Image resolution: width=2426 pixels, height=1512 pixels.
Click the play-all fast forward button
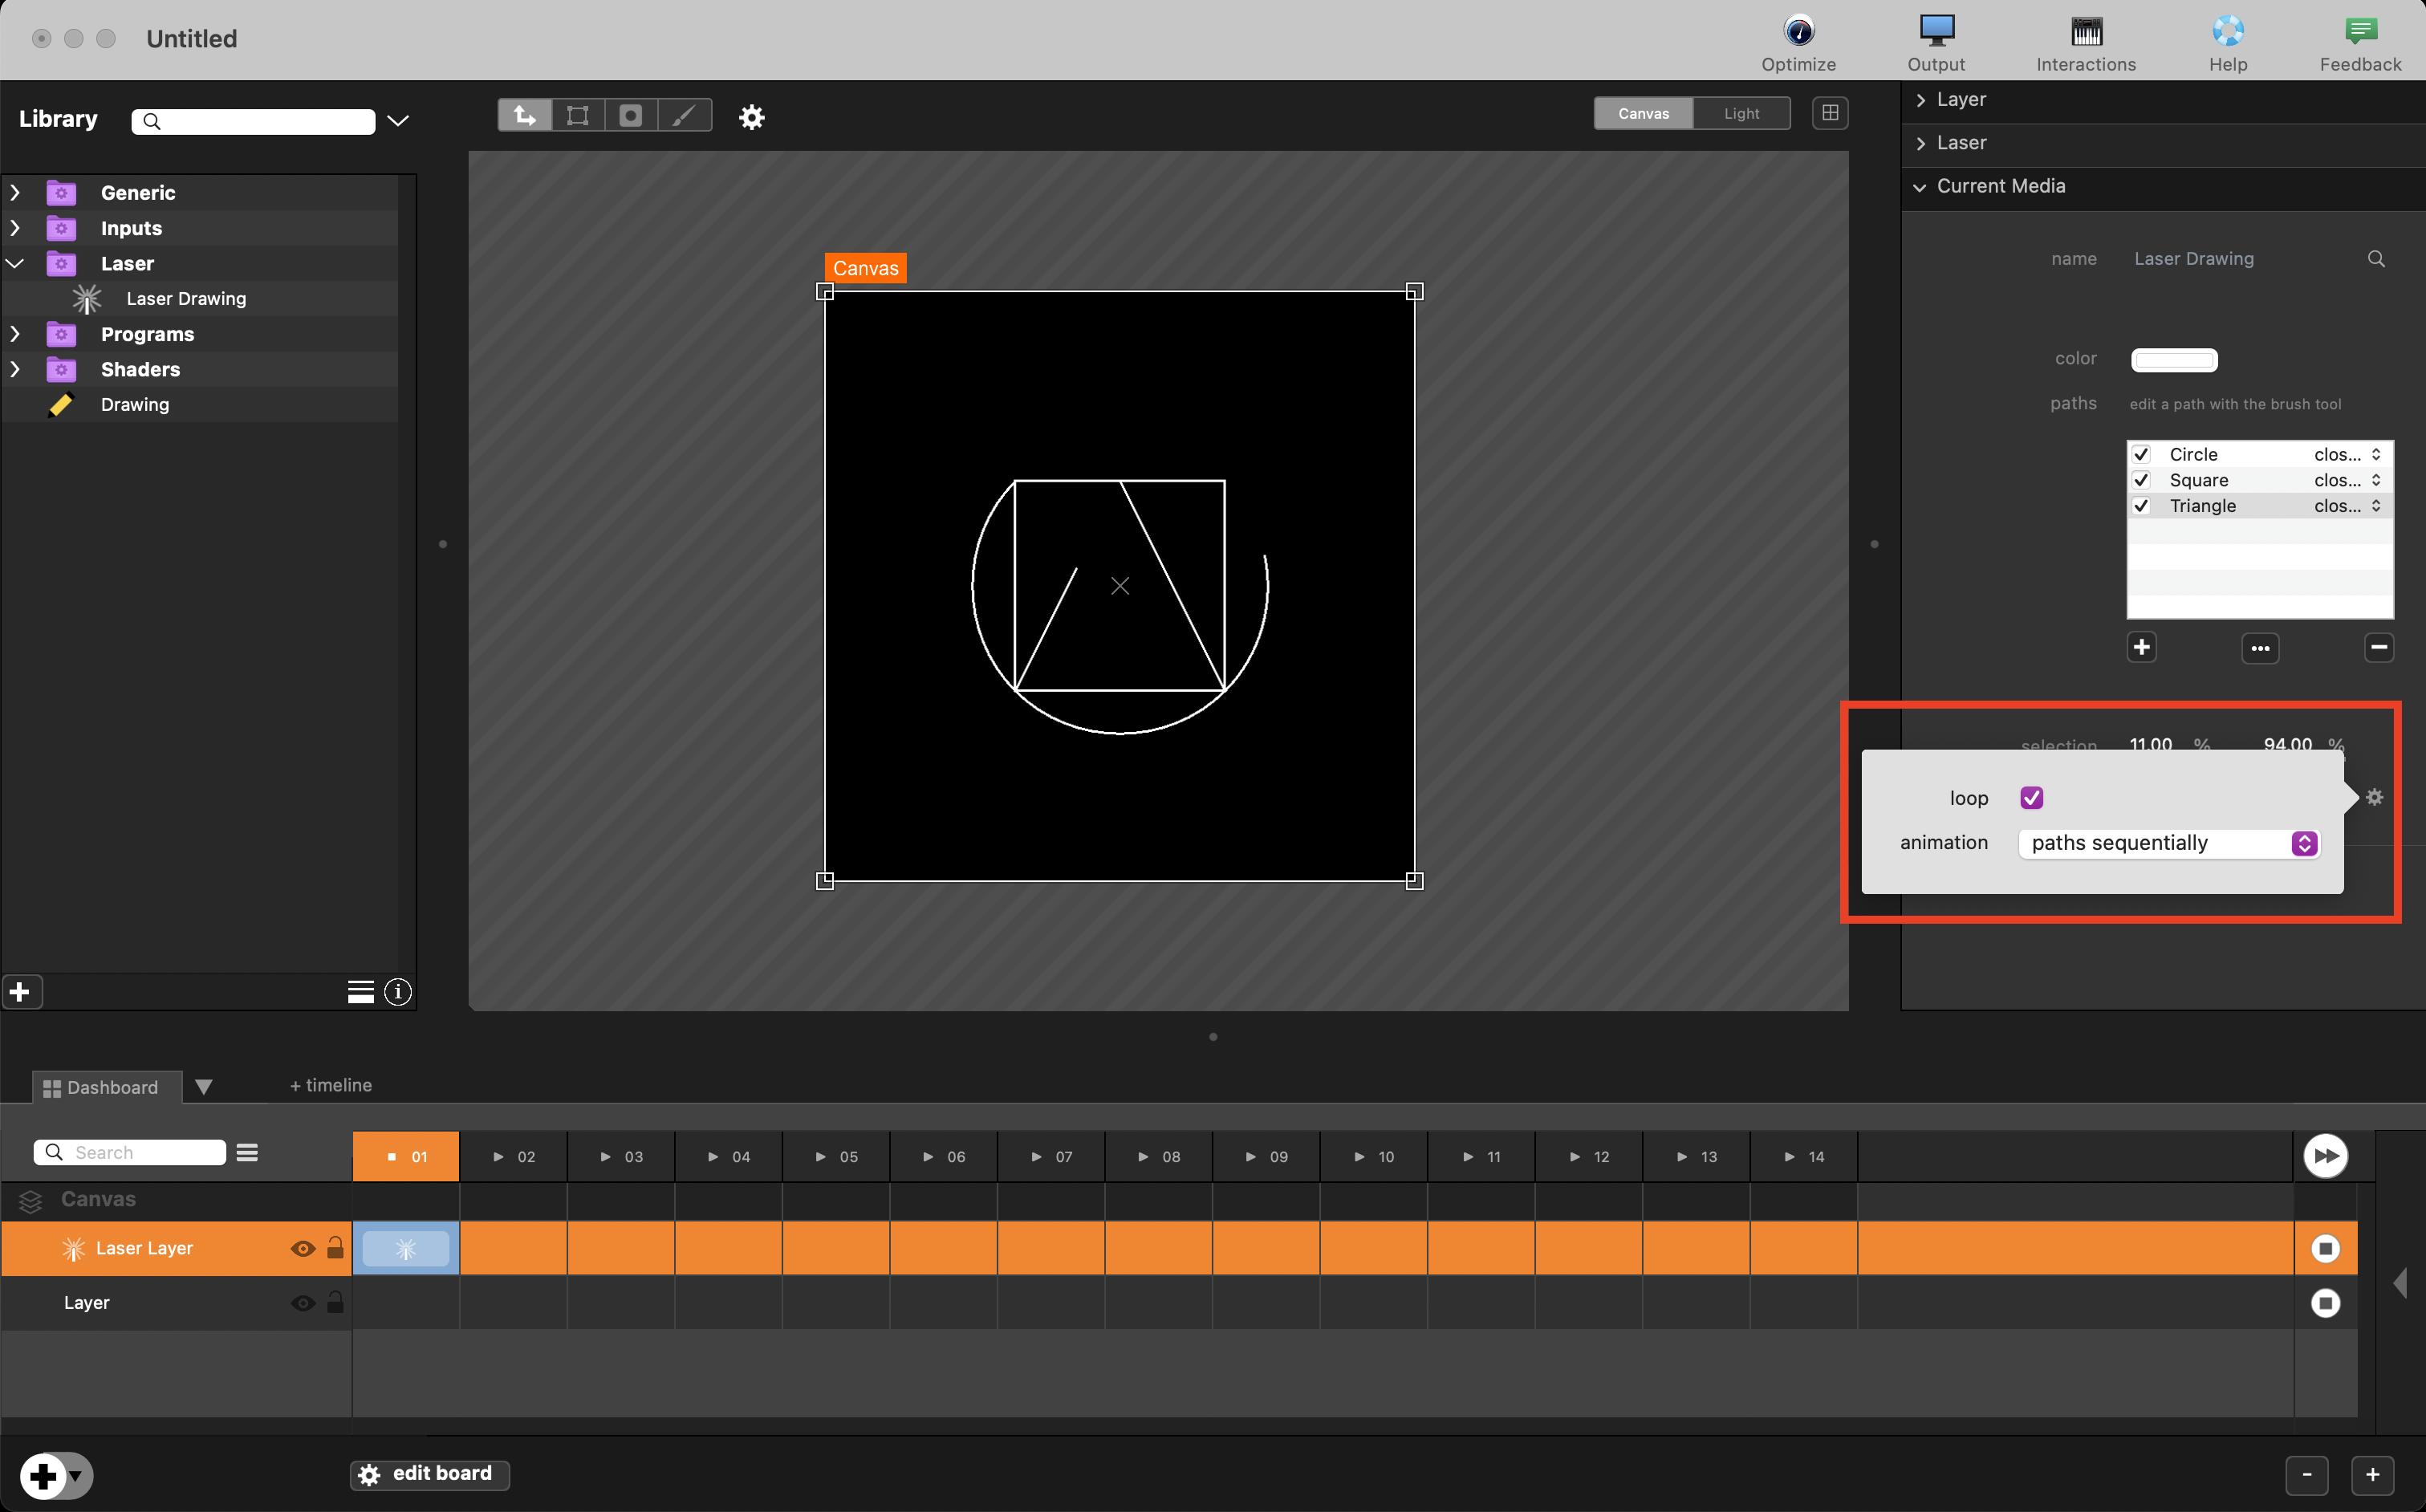coord(2325,1156)
